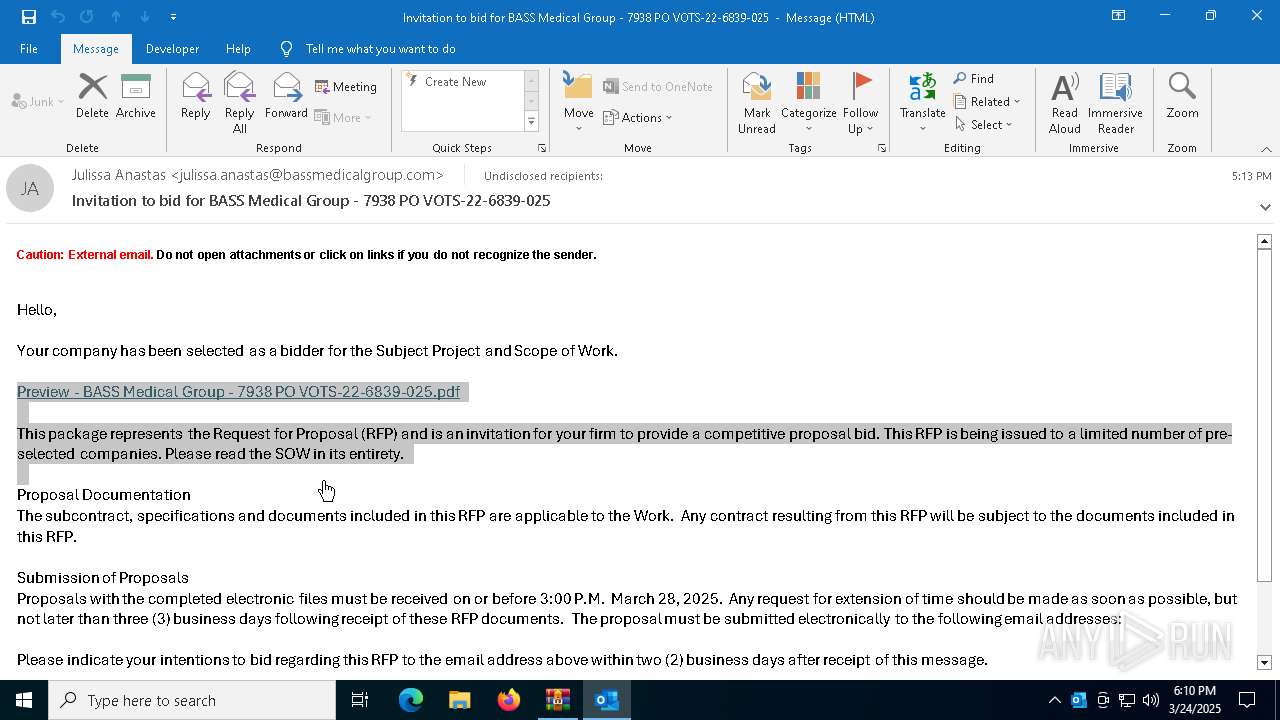Open the Move dropdown
1280x720 pixels.
pos(578,103)
